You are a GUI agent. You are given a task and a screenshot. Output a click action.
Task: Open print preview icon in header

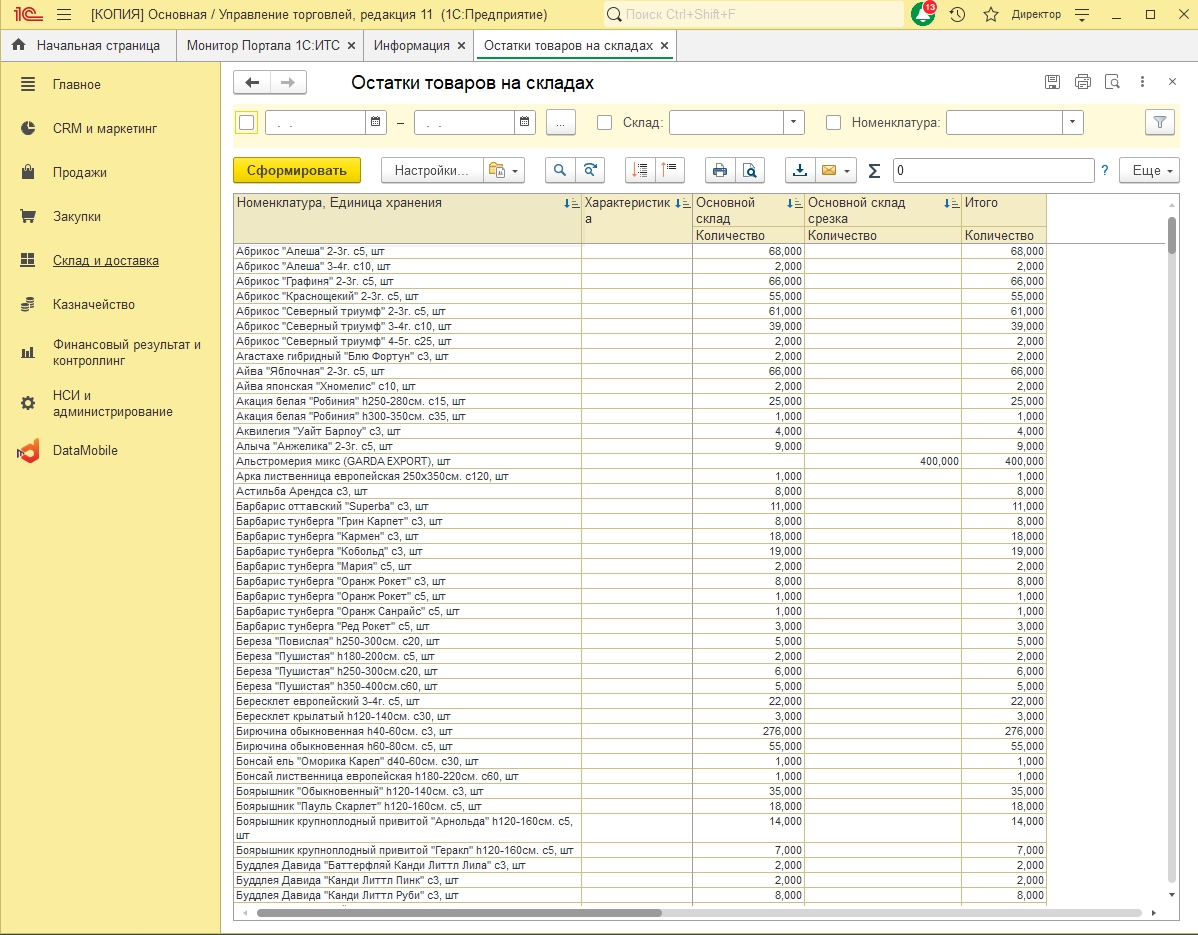point(1112,82)
